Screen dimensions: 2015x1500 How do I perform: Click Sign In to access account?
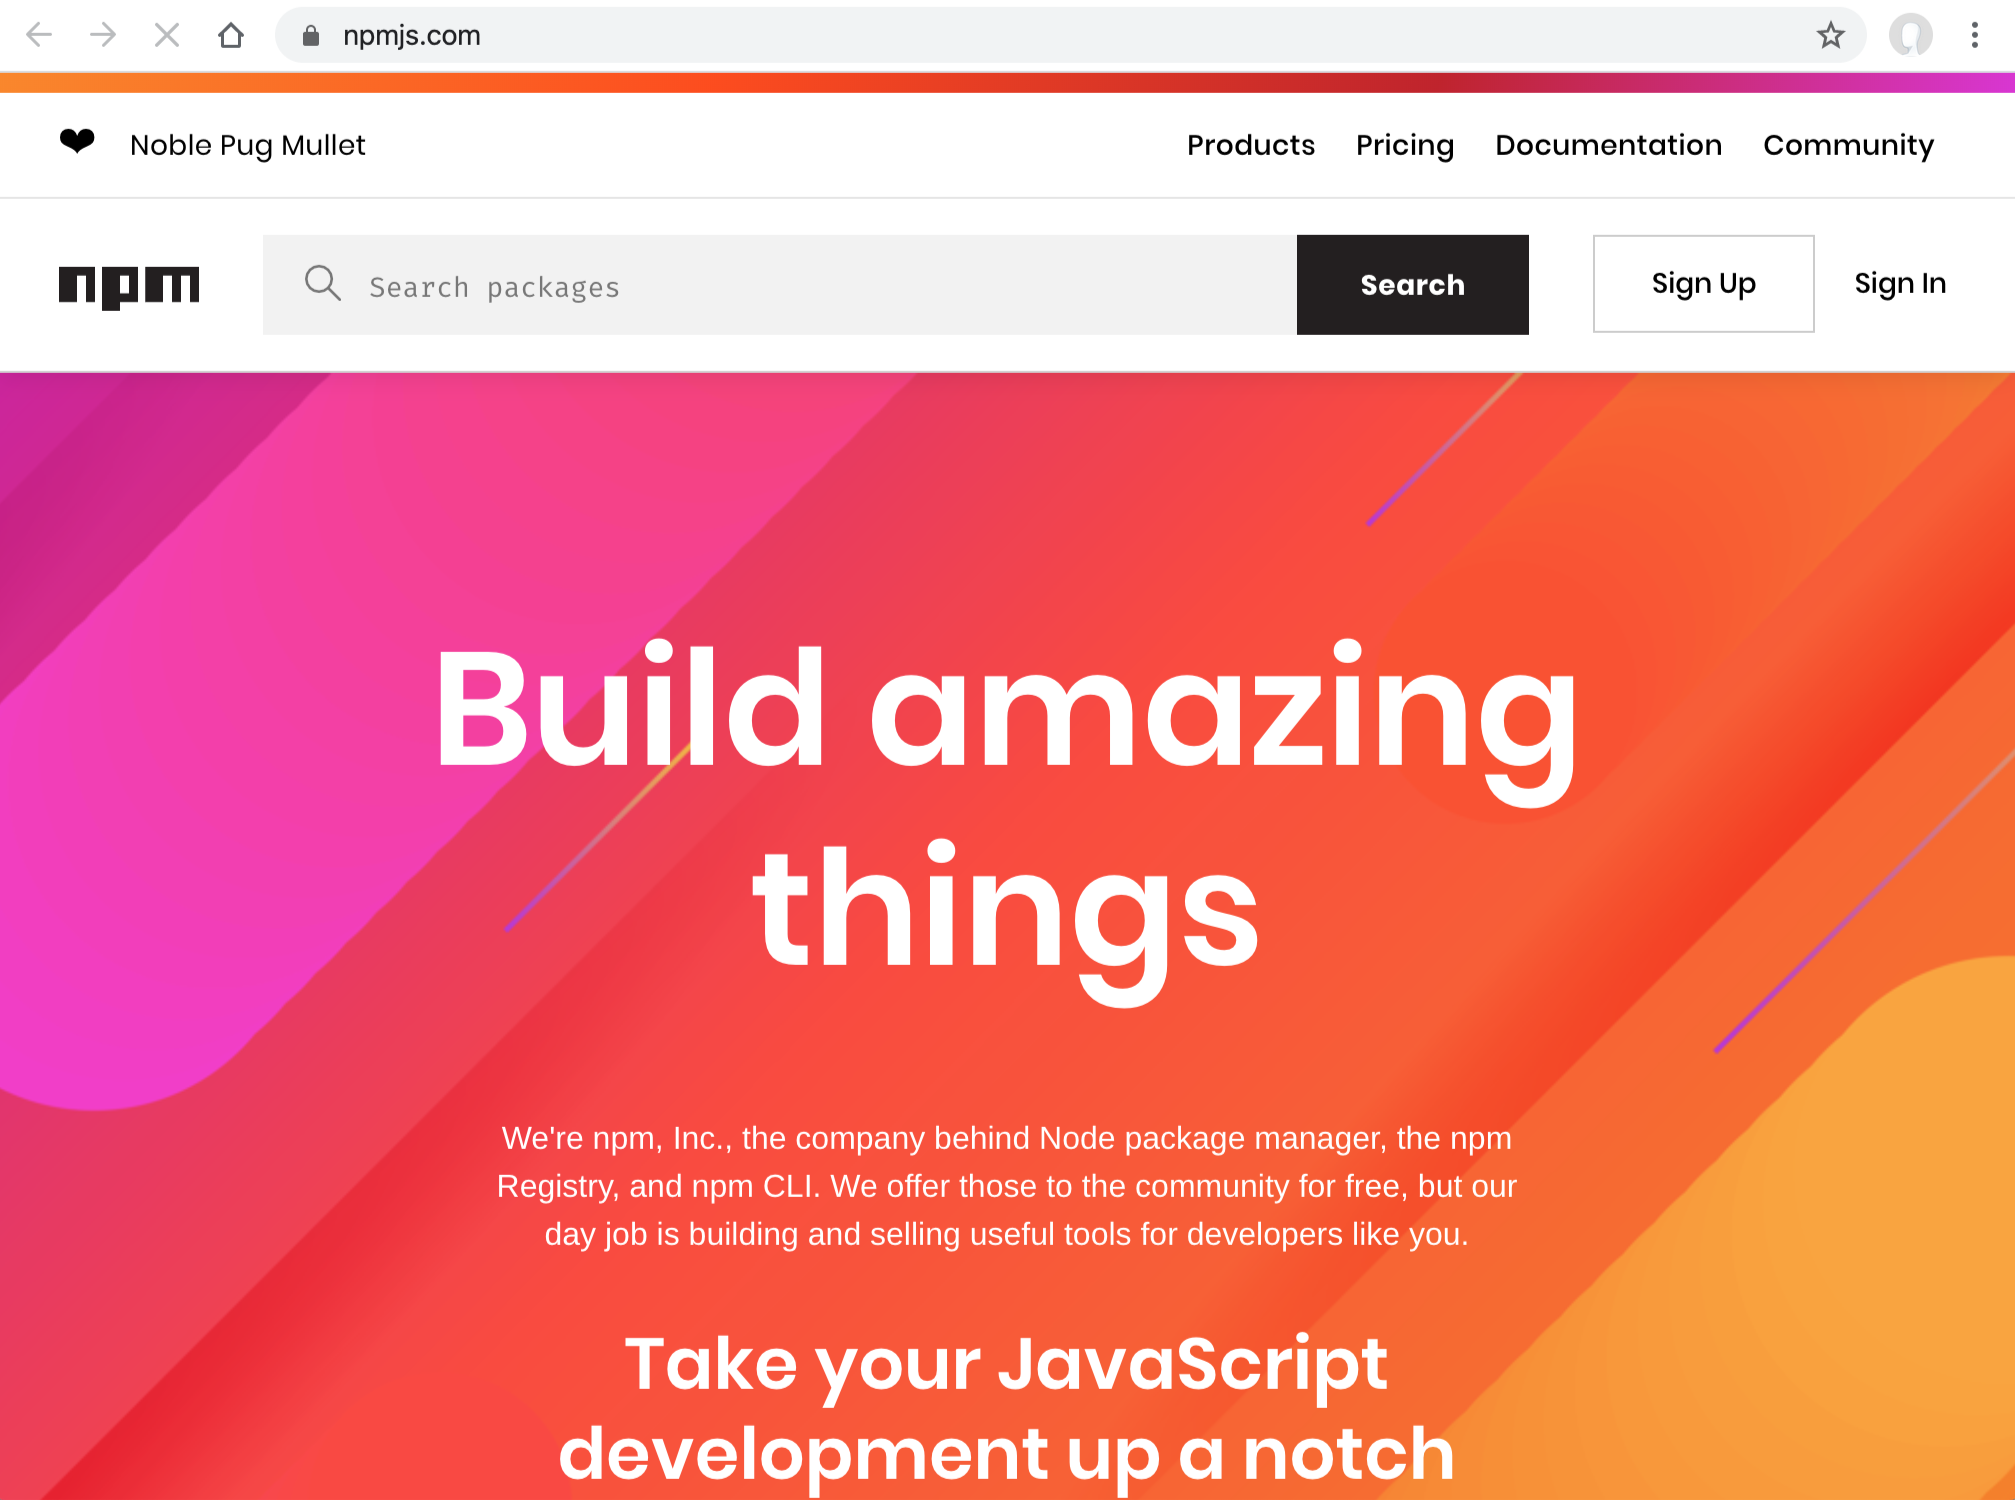click(1902, 284)
